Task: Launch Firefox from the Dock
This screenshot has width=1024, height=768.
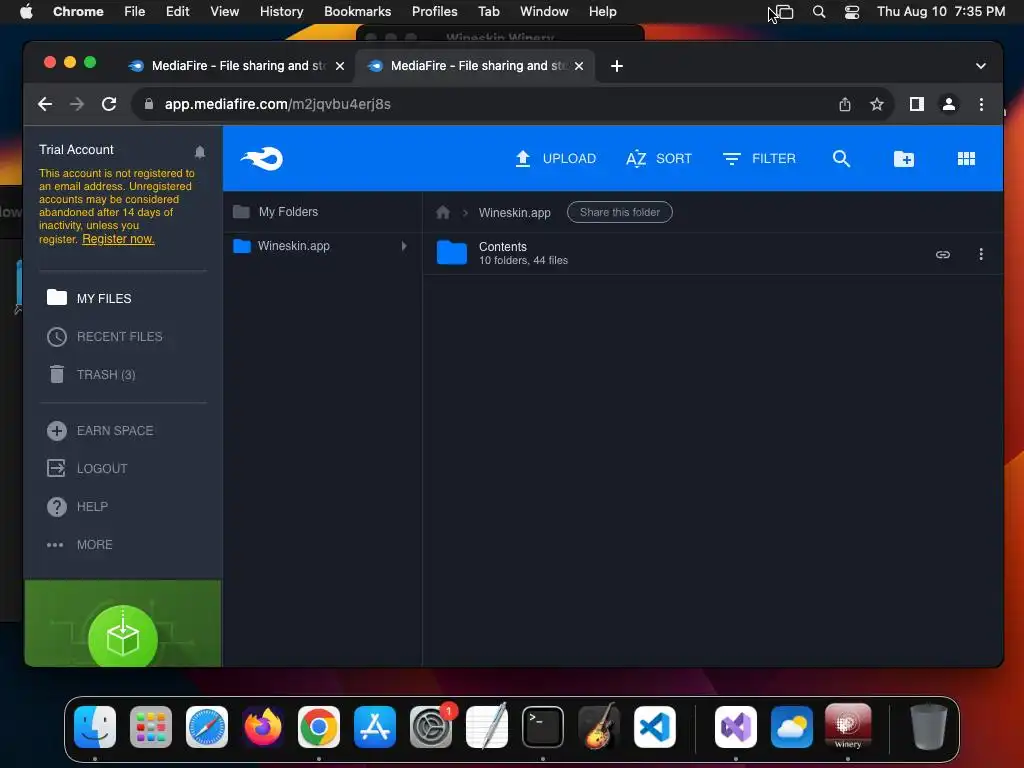Action: coord(263,727)
